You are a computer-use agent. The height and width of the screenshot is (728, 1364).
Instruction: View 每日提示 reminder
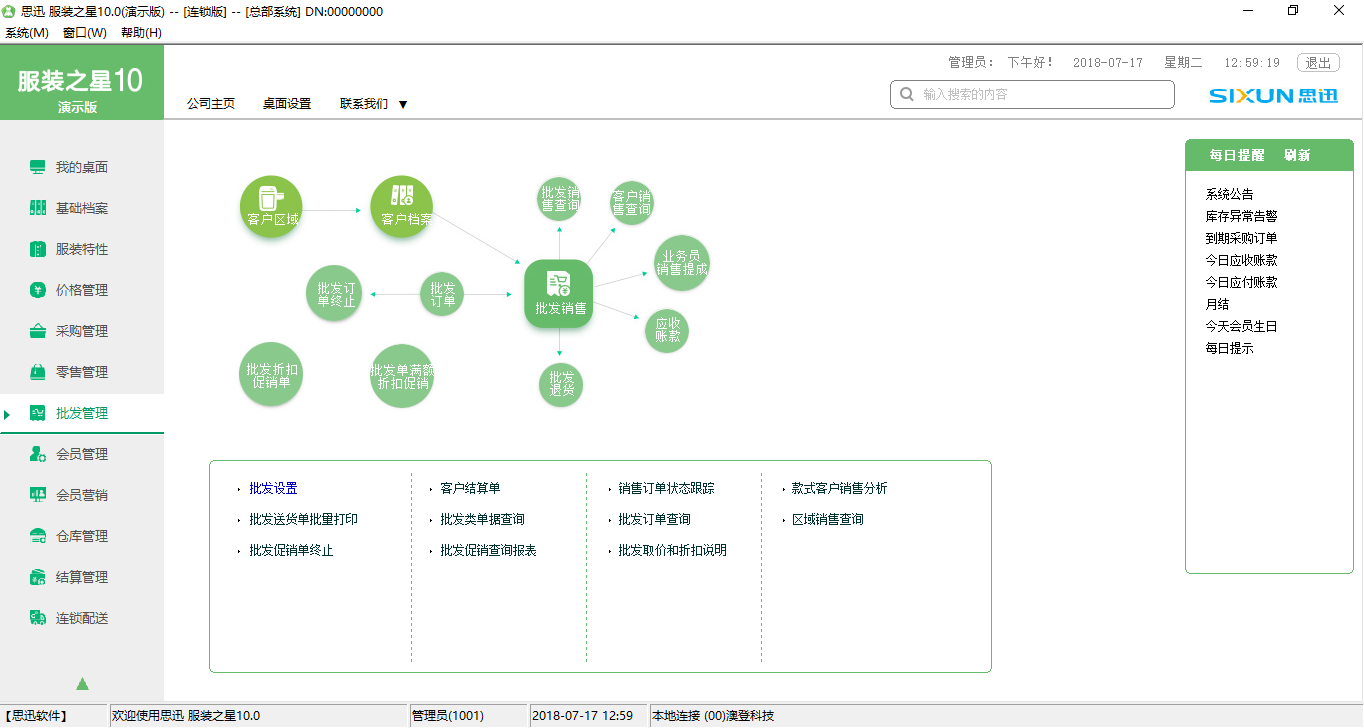[x=1229, y=348]
